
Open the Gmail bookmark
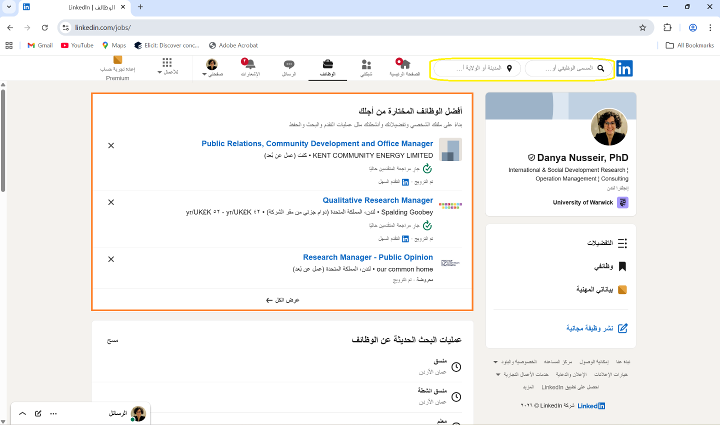[40, 45]
